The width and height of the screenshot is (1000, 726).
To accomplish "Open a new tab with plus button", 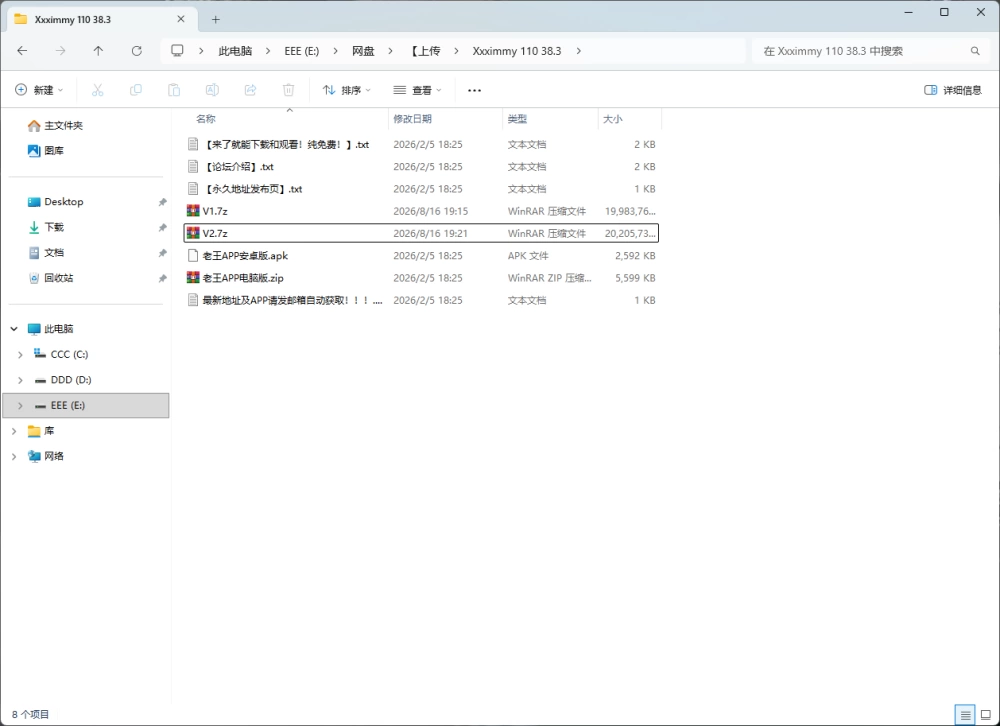I will click(x=216, y=19).
